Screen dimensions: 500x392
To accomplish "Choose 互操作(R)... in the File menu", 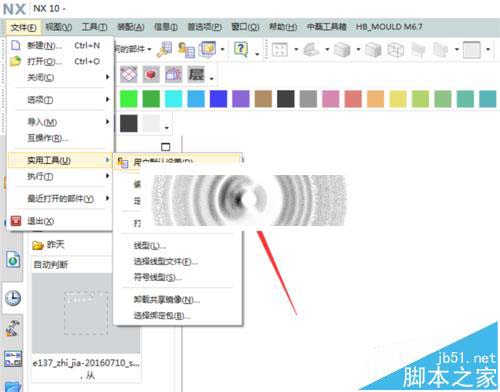I will (x=59, y=138).
